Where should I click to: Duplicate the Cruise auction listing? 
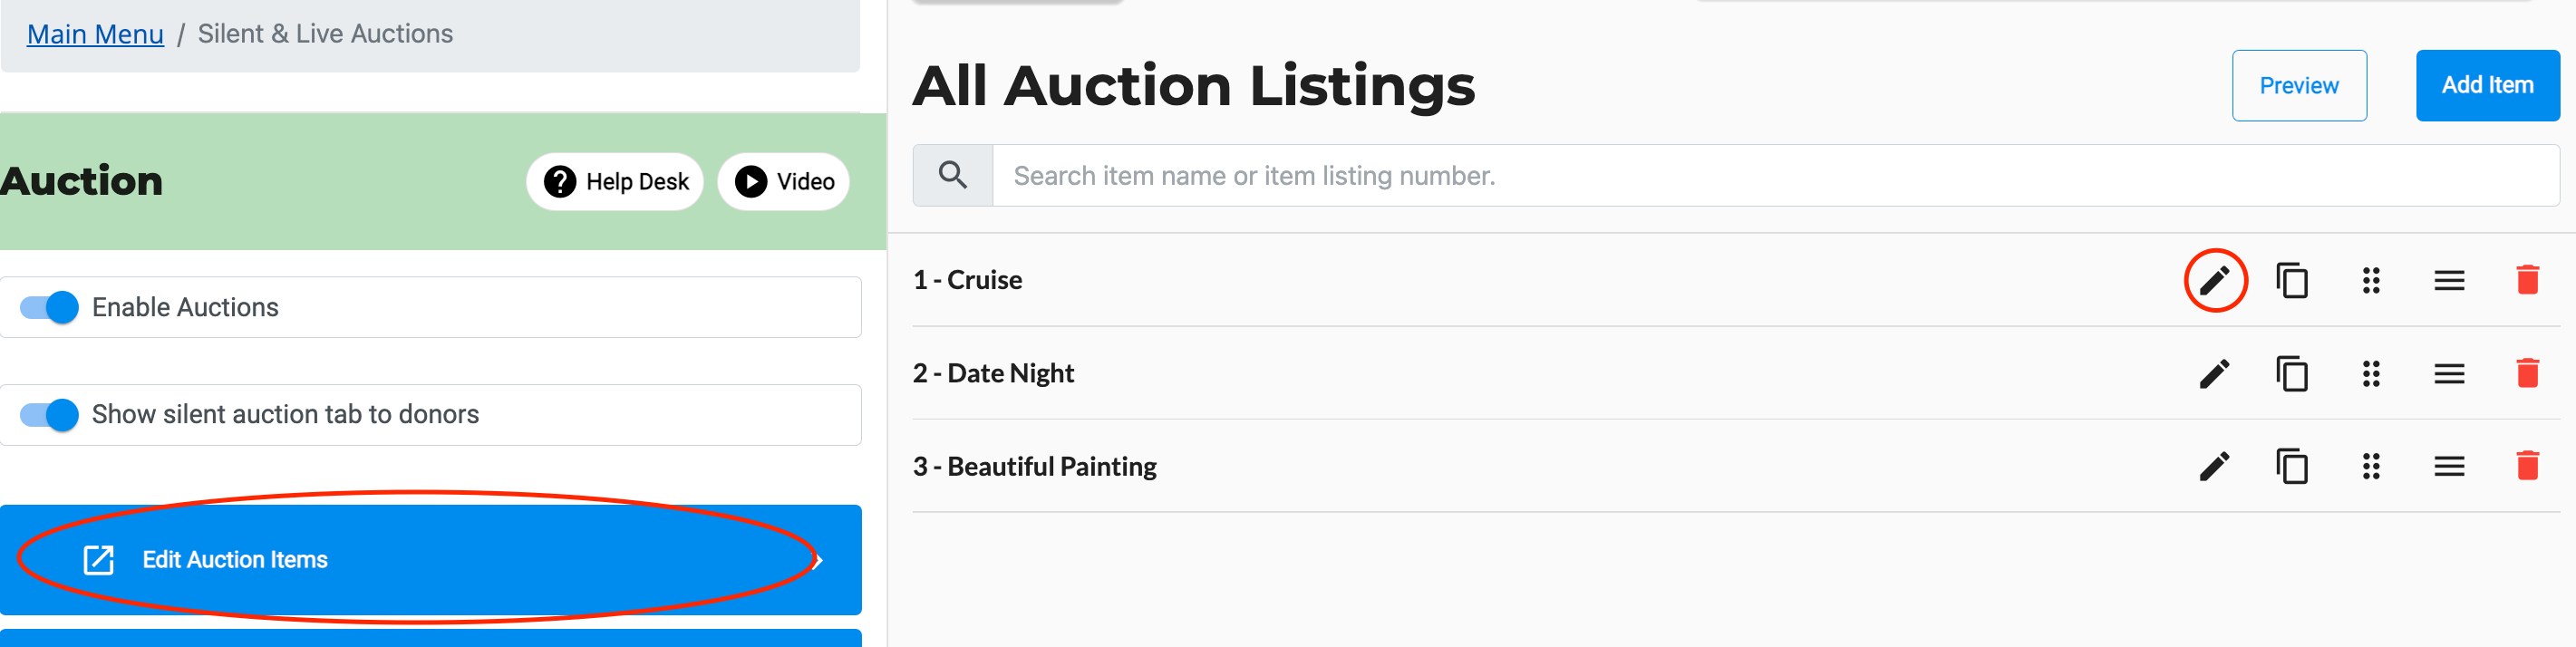pos(2292,280)
